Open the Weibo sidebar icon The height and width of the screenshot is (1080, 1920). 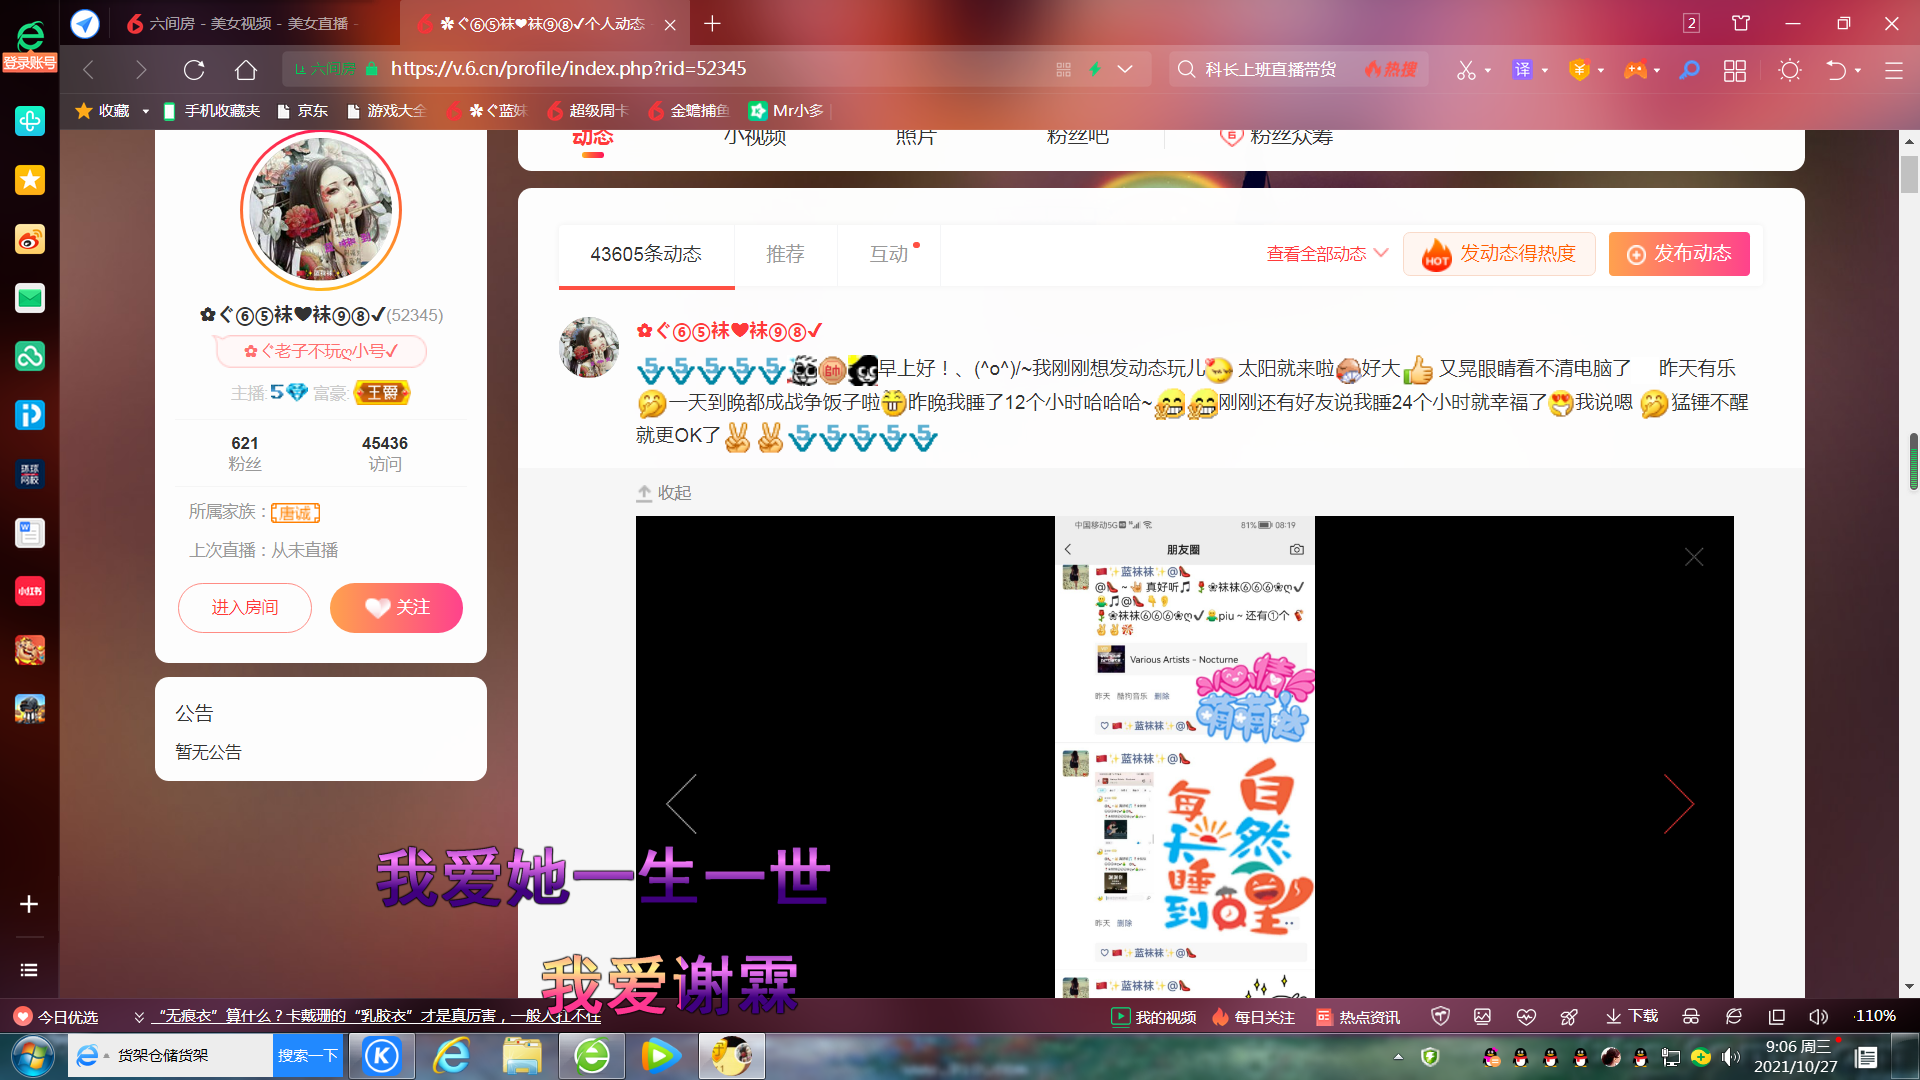30,239
